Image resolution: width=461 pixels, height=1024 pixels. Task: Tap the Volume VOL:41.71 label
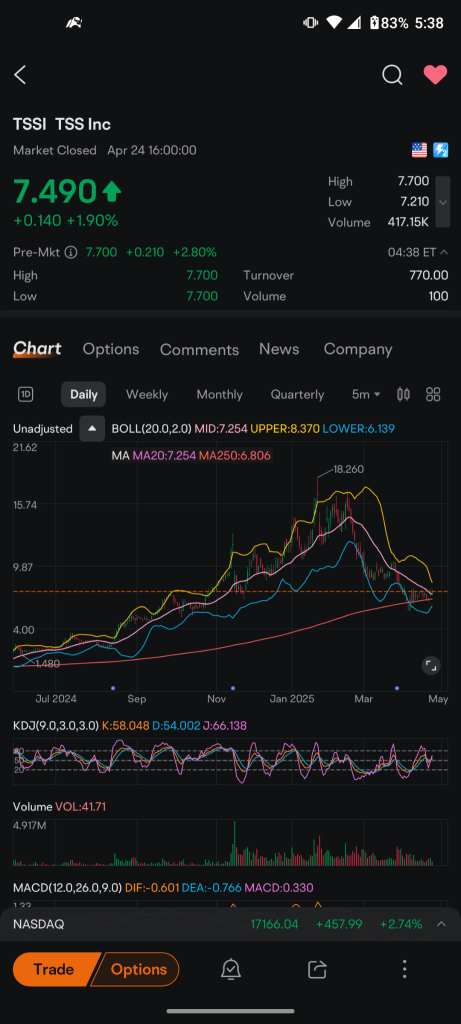59,807
